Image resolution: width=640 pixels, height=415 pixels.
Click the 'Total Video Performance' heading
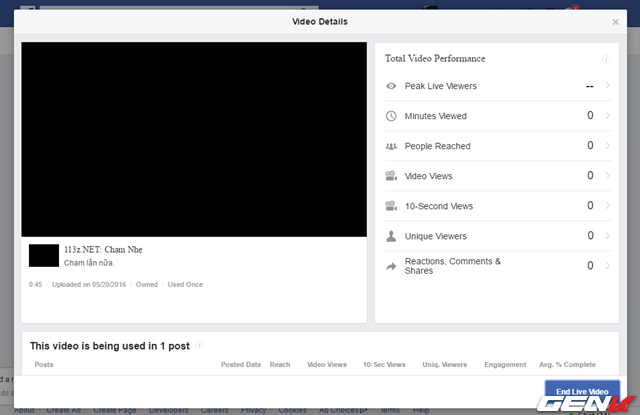(x=435, y=59)
